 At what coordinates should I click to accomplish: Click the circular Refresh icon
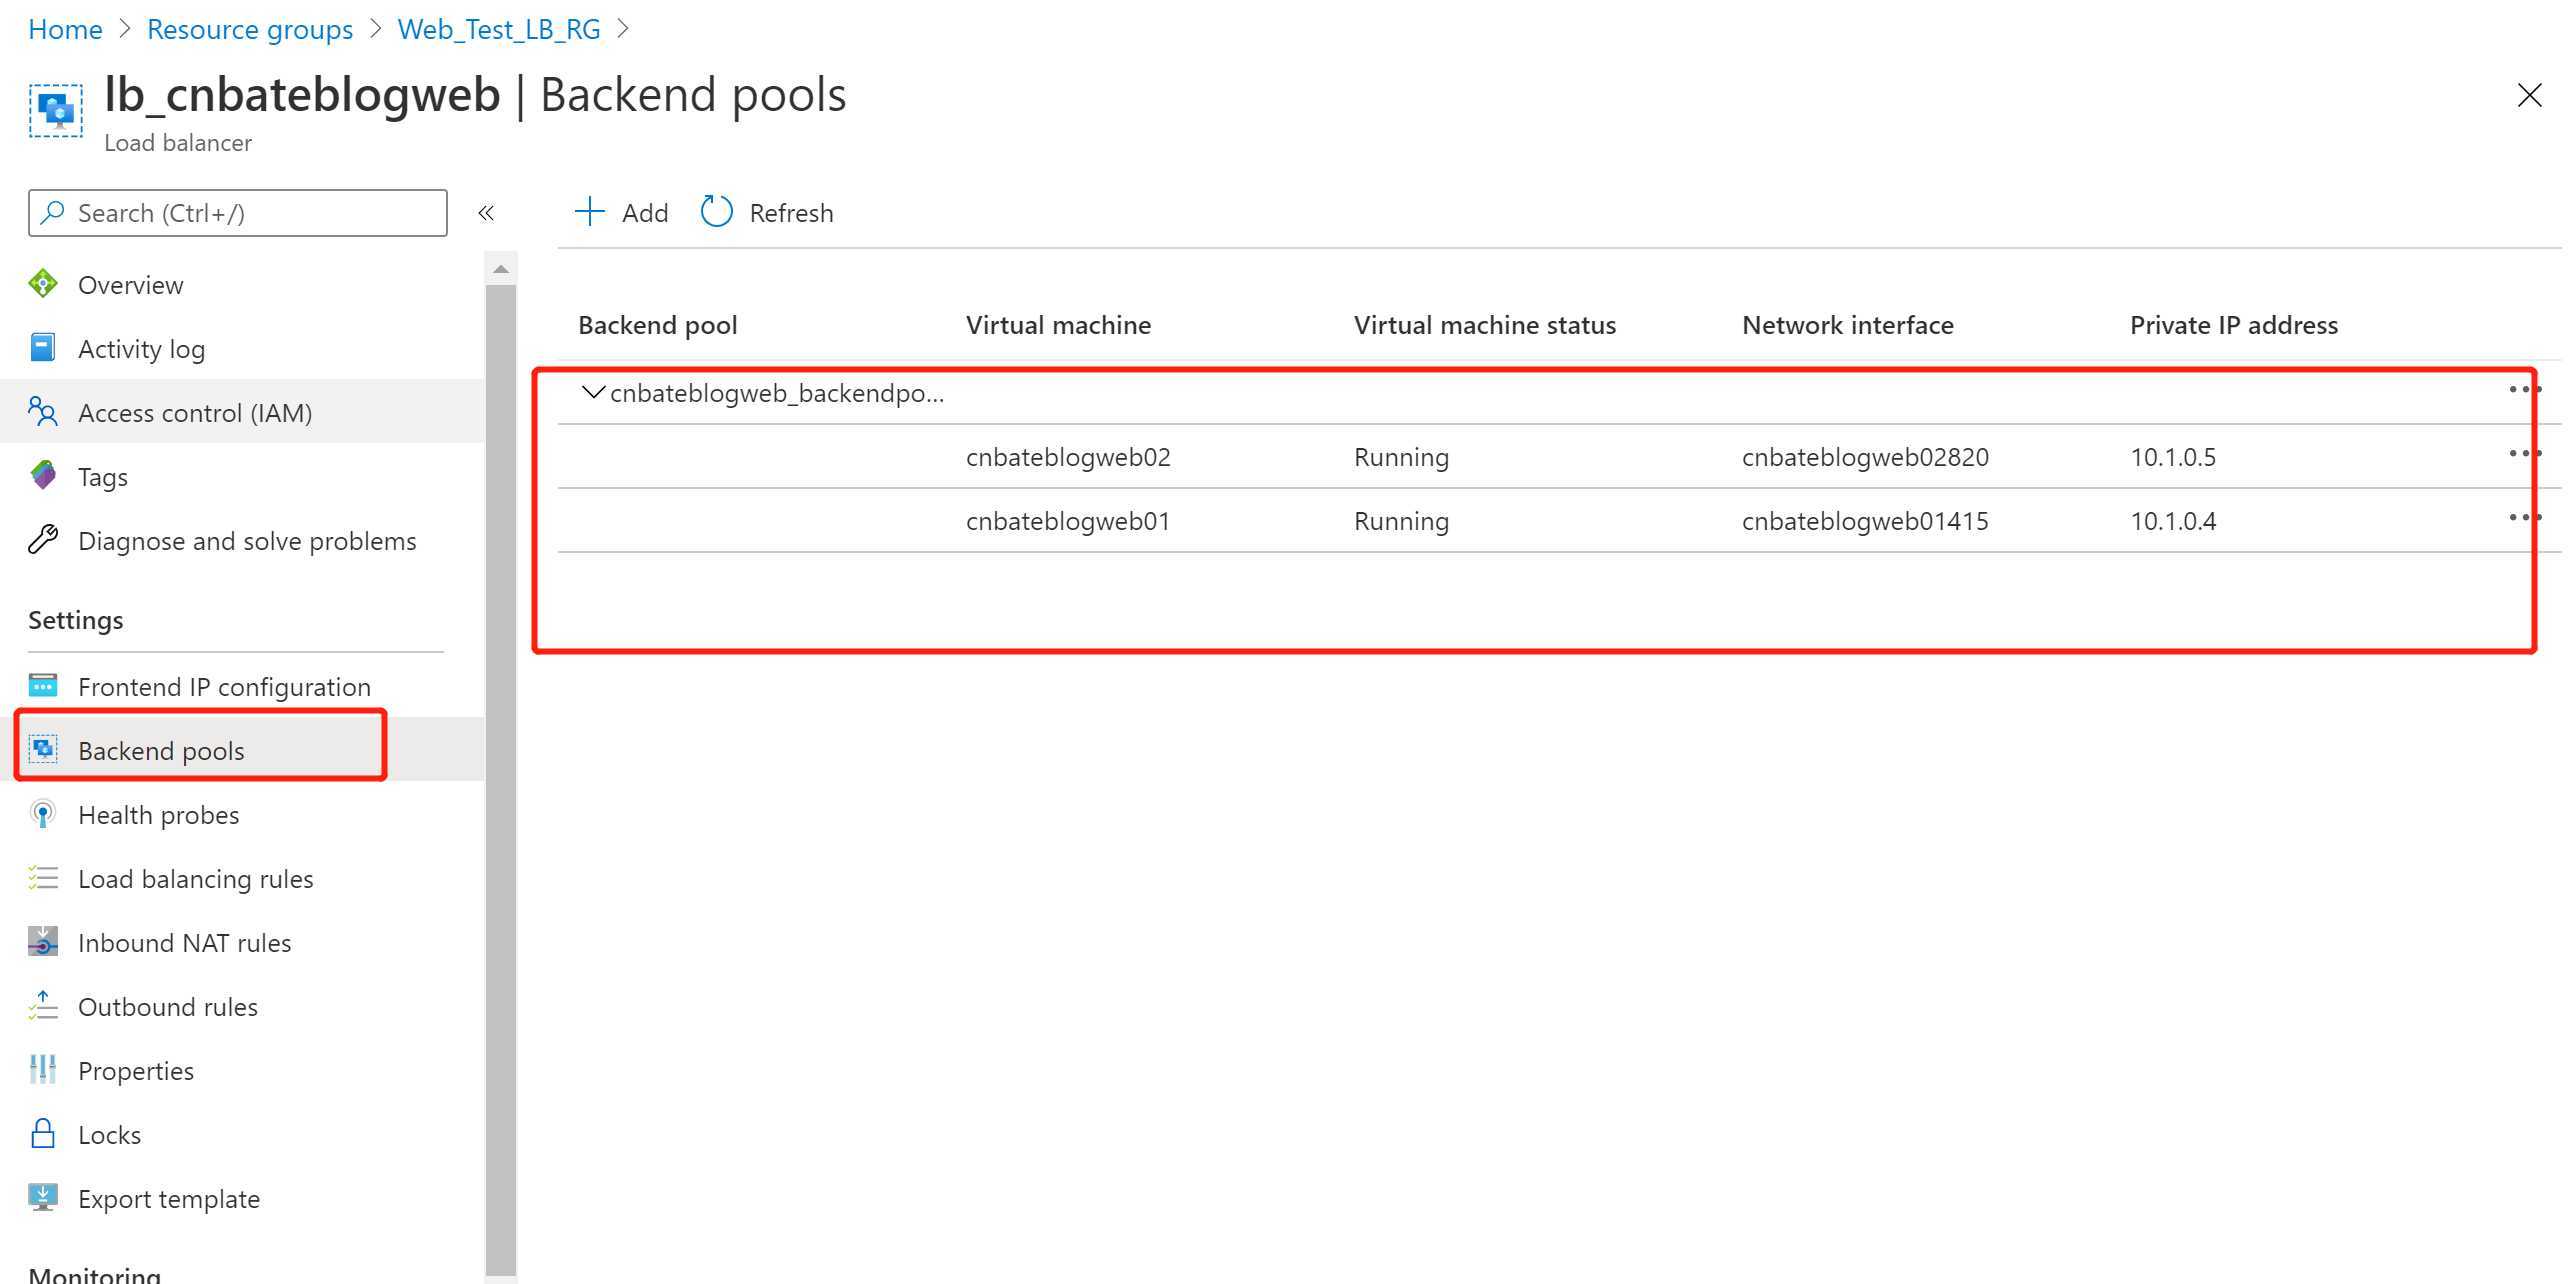click(716, 212)
